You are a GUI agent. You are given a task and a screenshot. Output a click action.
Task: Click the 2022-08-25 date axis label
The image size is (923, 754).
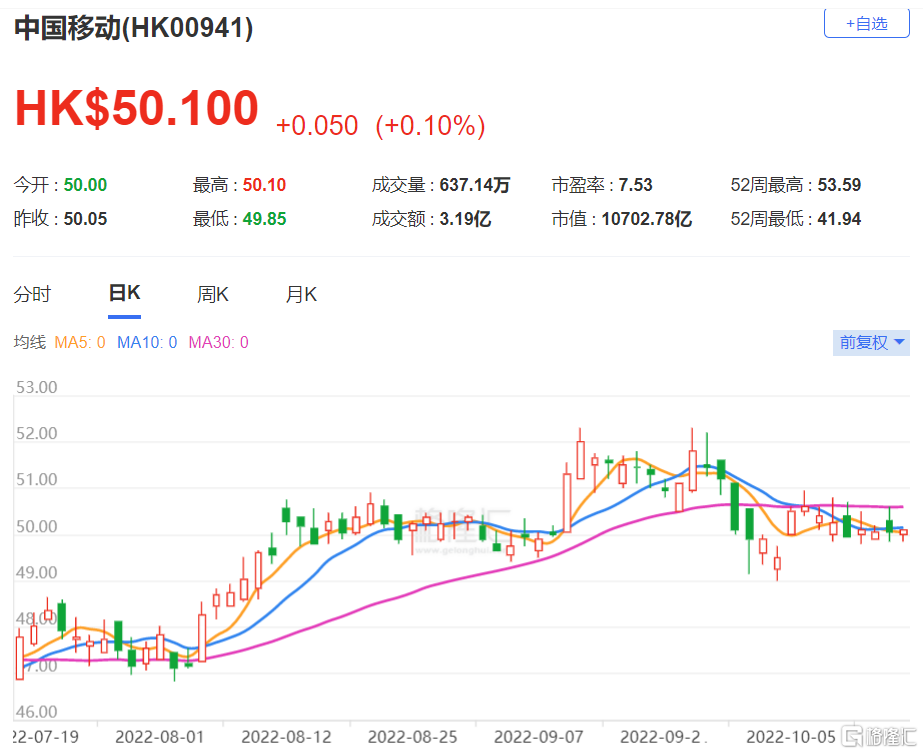coord(413,737)
